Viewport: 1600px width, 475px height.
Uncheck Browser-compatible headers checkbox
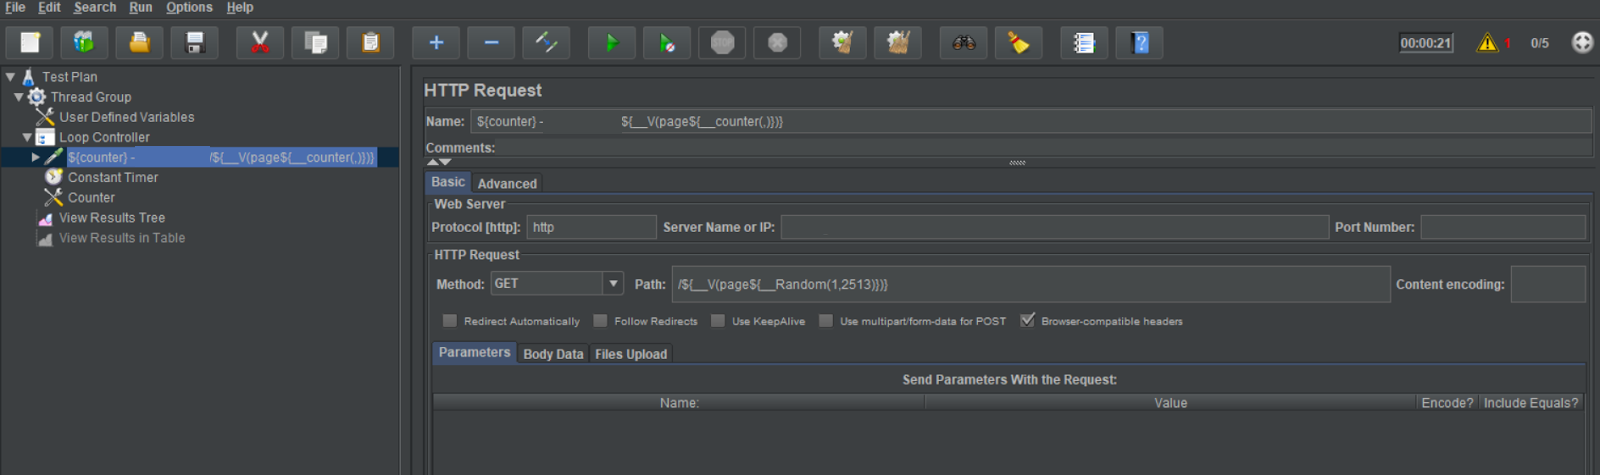(1027, 321)
